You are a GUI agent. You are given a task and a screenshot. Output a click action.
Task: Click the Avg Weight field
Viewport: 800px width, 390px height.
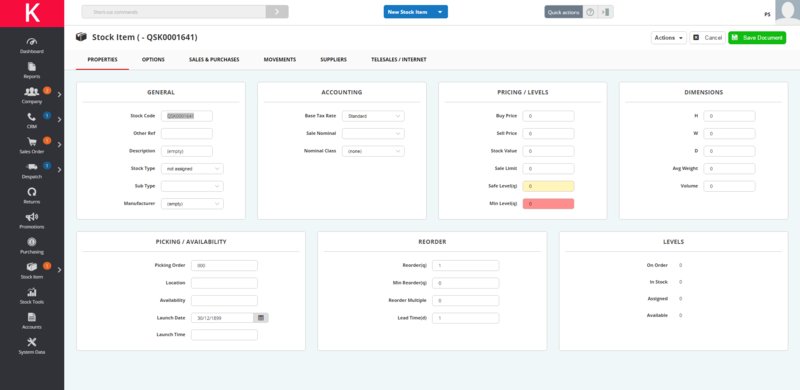pyautogui.click(x=730, y=168)
